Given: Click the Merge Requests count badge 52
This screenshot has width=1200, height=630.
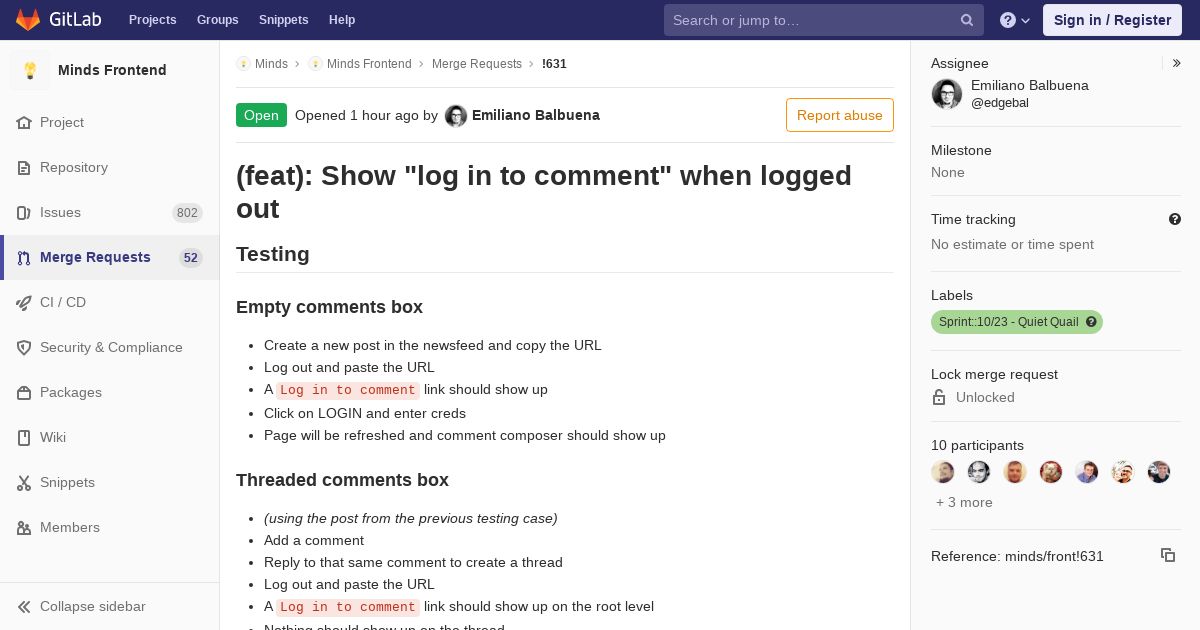Looking at the screenshot, I should (x=191, y=258).
